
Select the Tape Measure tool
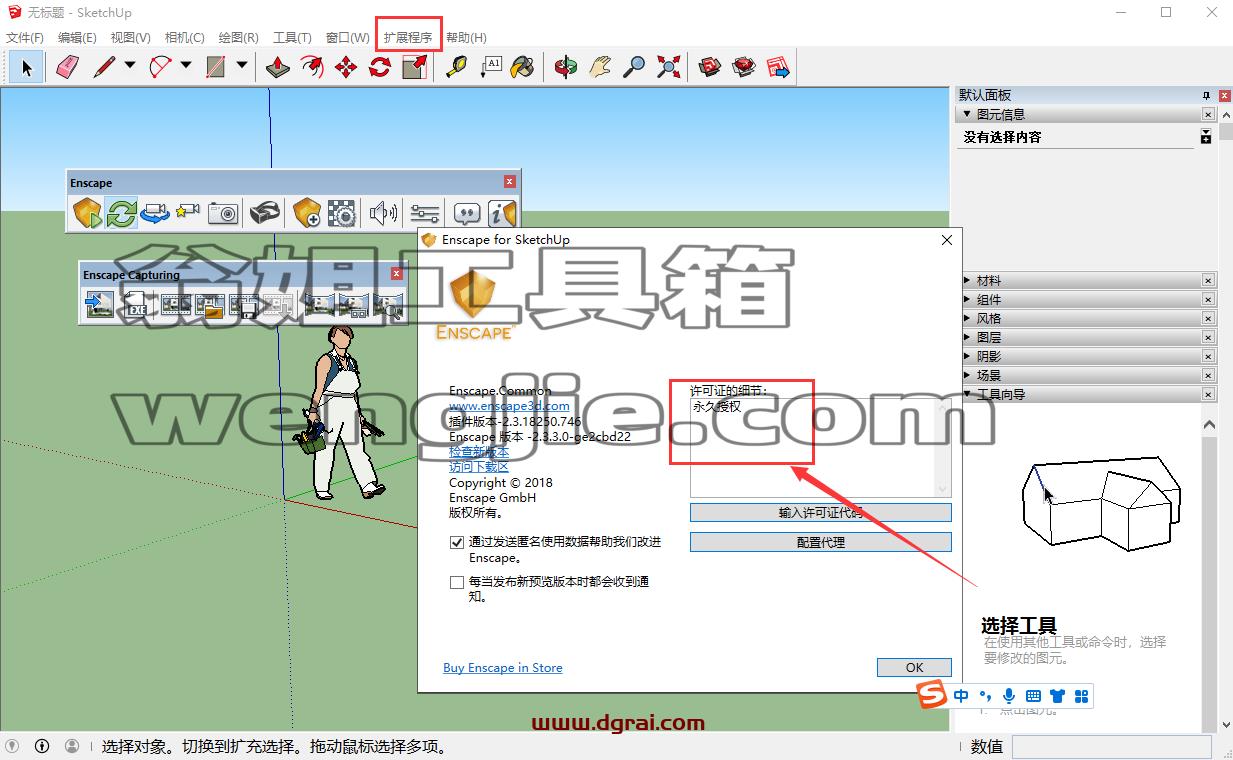pos(457,68)
